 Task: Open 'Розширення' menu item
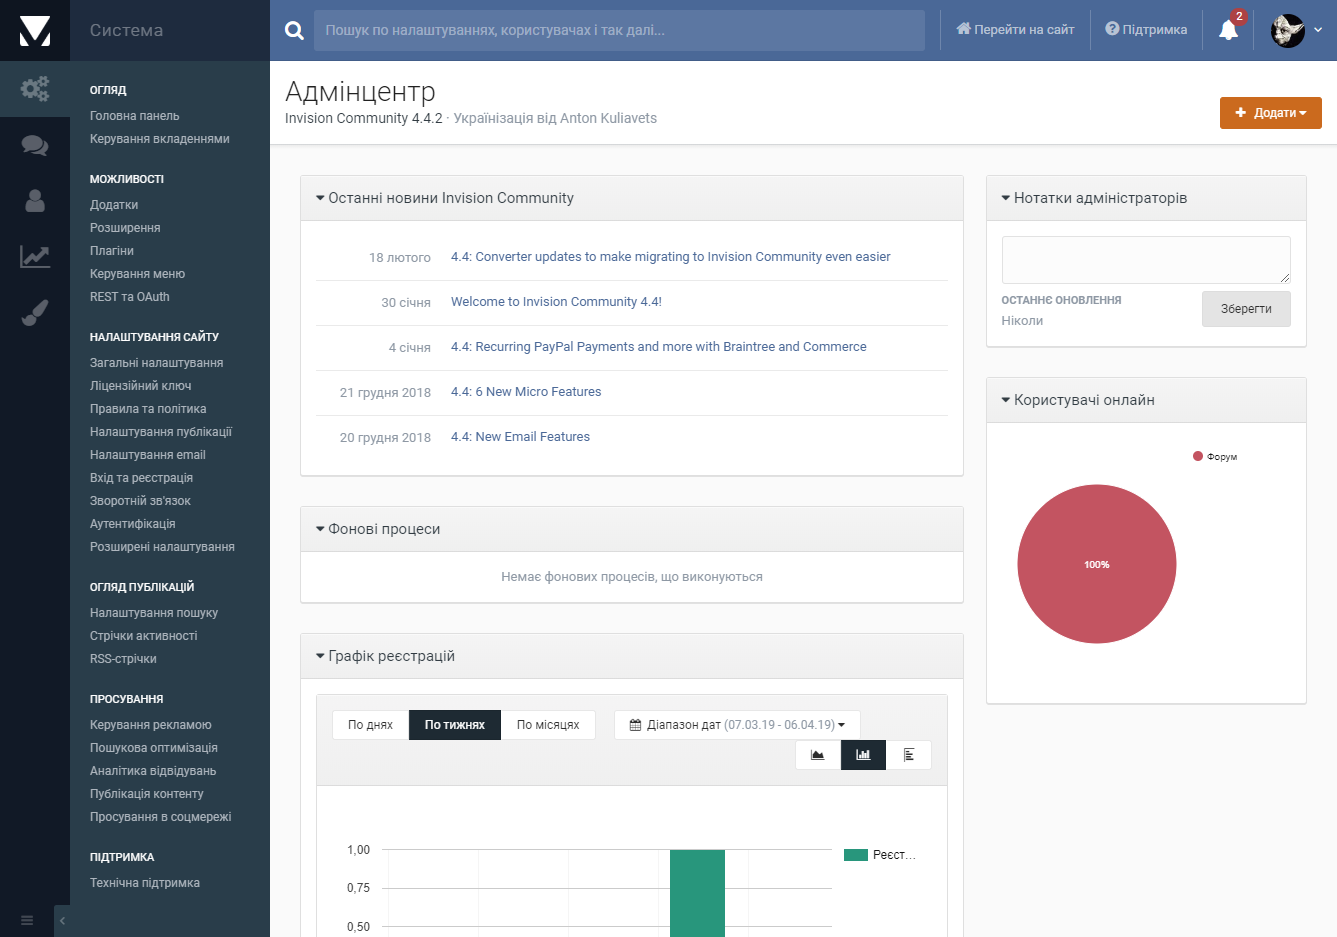(x=125, y=228)
